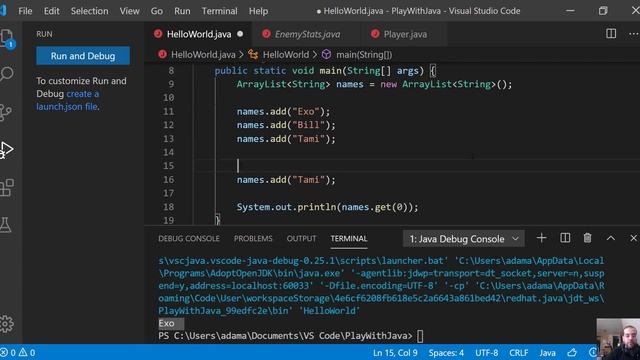Switch to OUTPUT panel tab
This screenshot has height=360, width=640.
click(x=301, y=238)
